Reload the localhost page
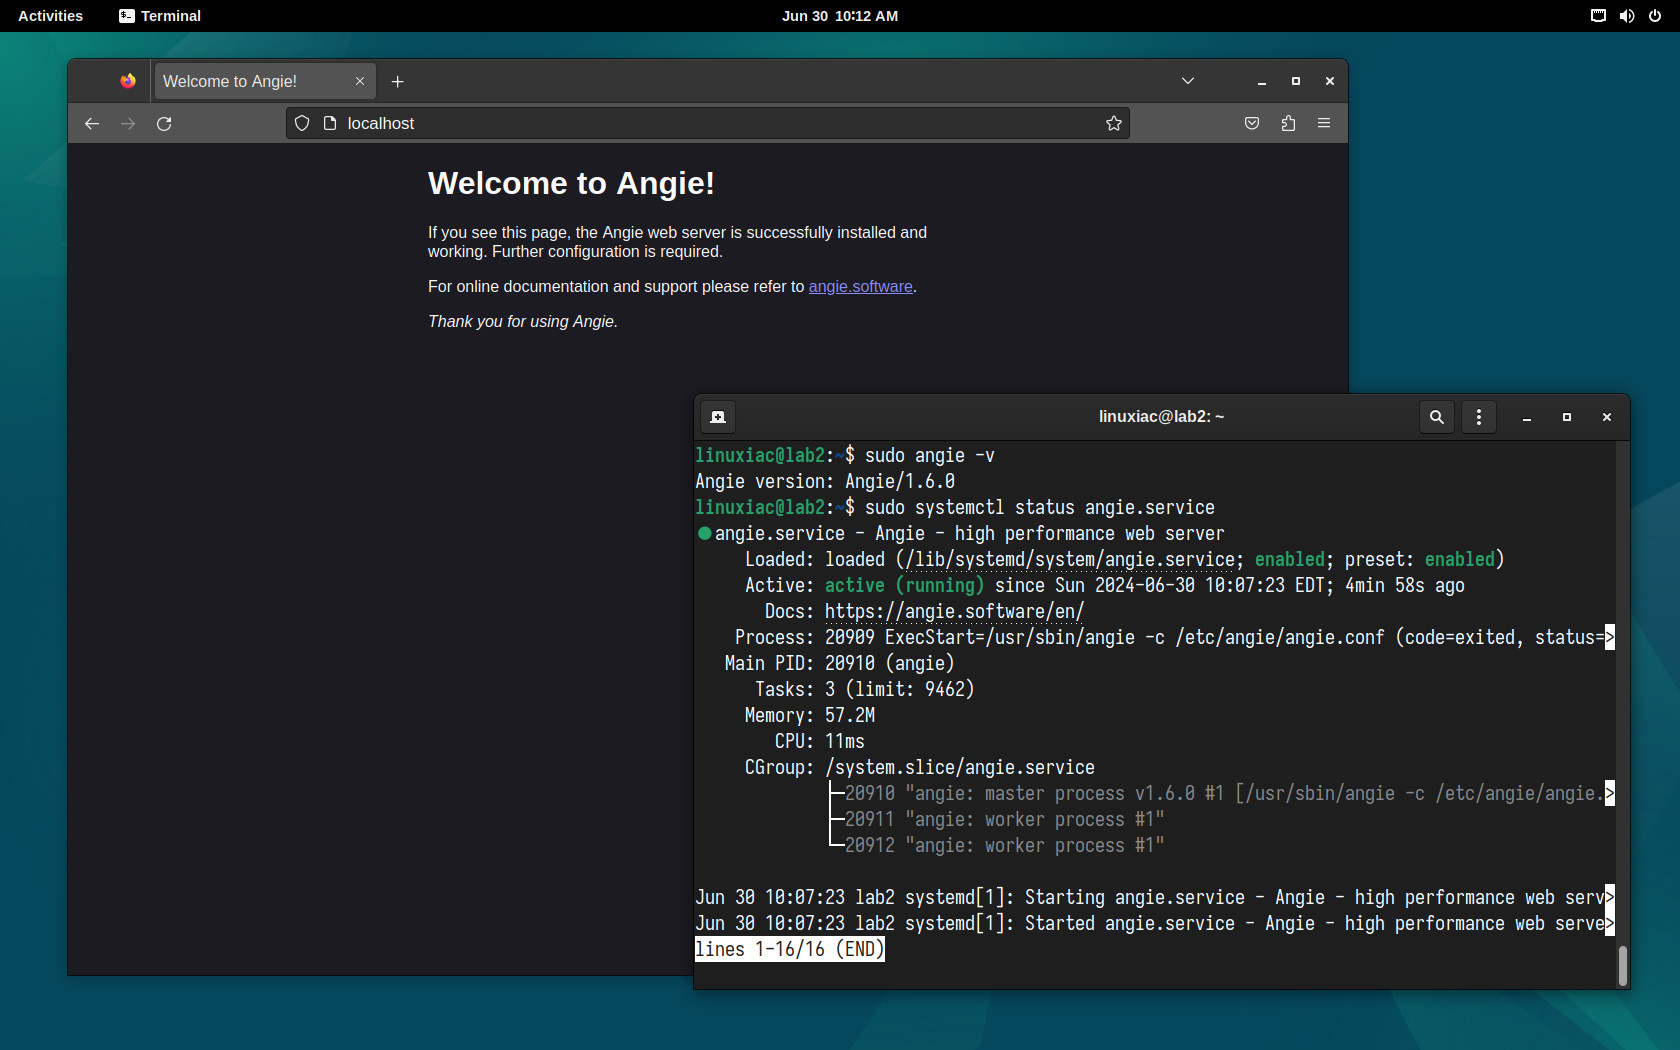The width and height of the screenshot is (1680, 1050). pos(164,123)
